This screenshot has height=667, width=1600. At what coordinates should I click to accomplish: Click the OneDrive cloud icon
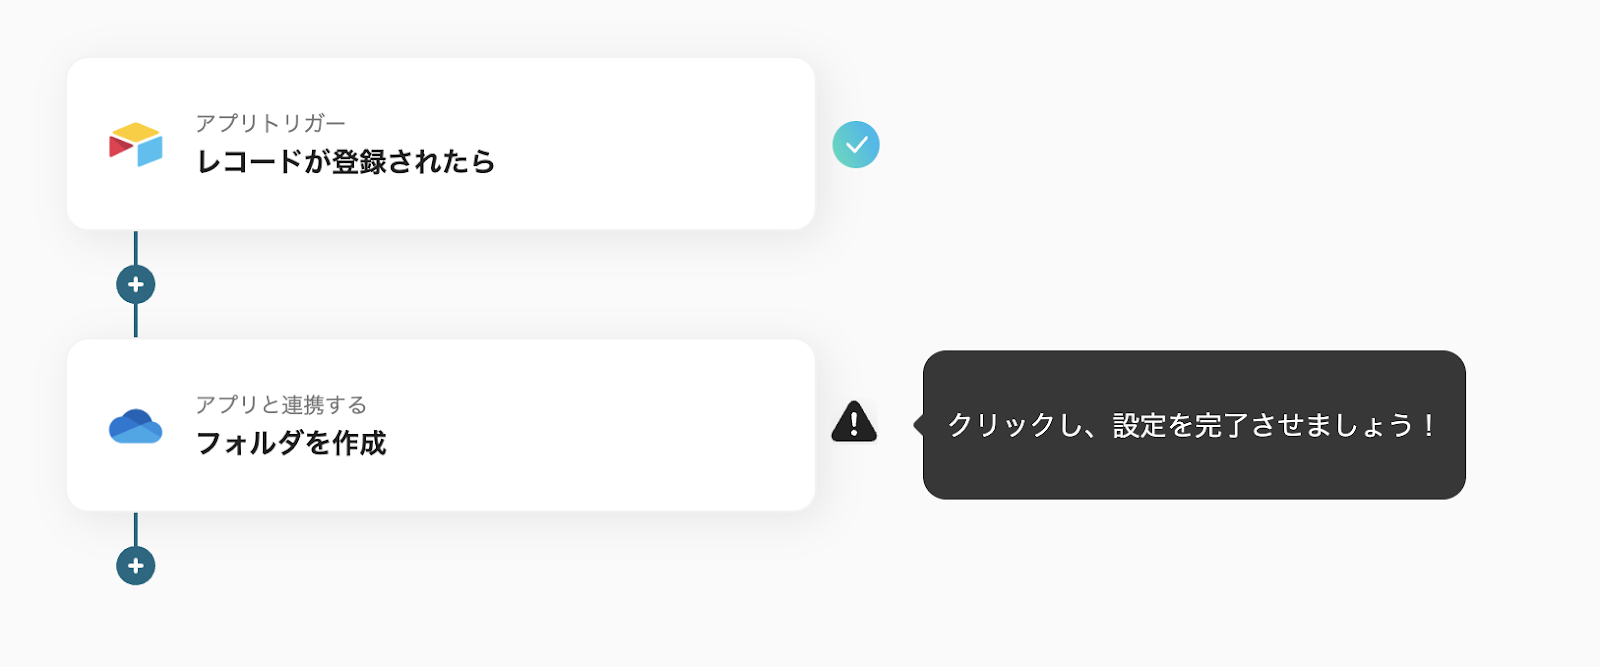click(136, 426)
